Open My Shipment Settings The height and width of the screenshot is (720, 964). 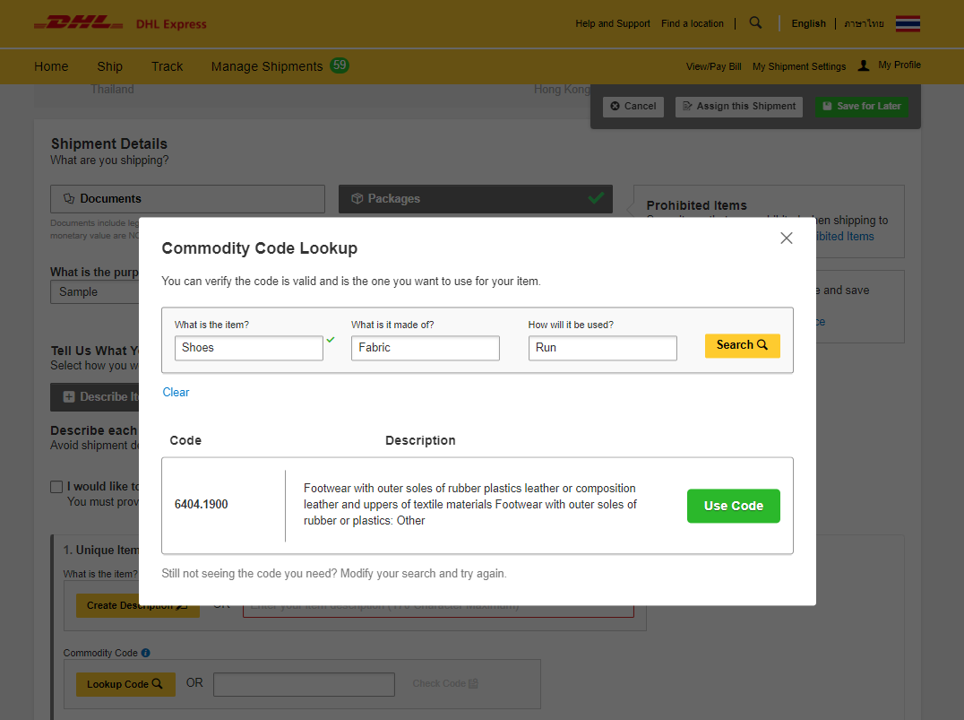pyautogui.click(x=799, y=66)
